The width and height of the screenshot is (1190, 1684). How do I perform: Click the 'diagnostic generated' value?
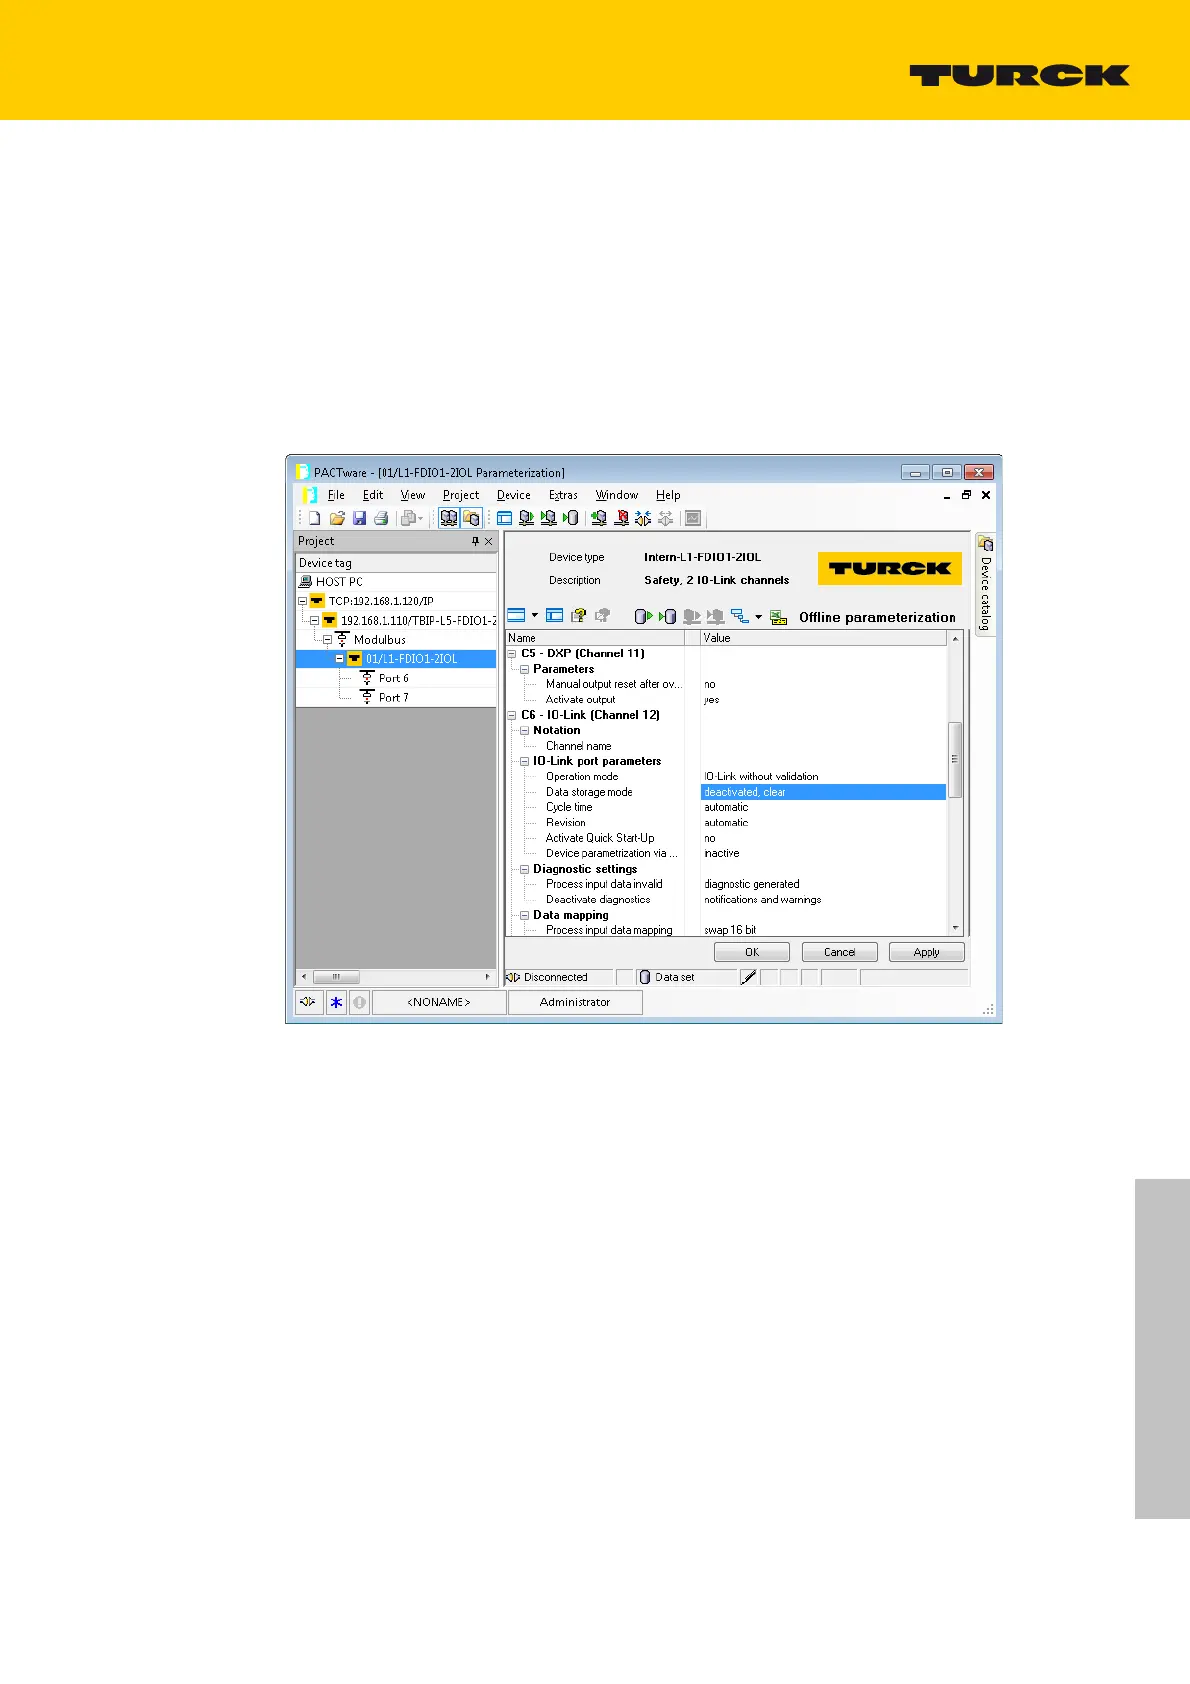(x=752, y=884)
